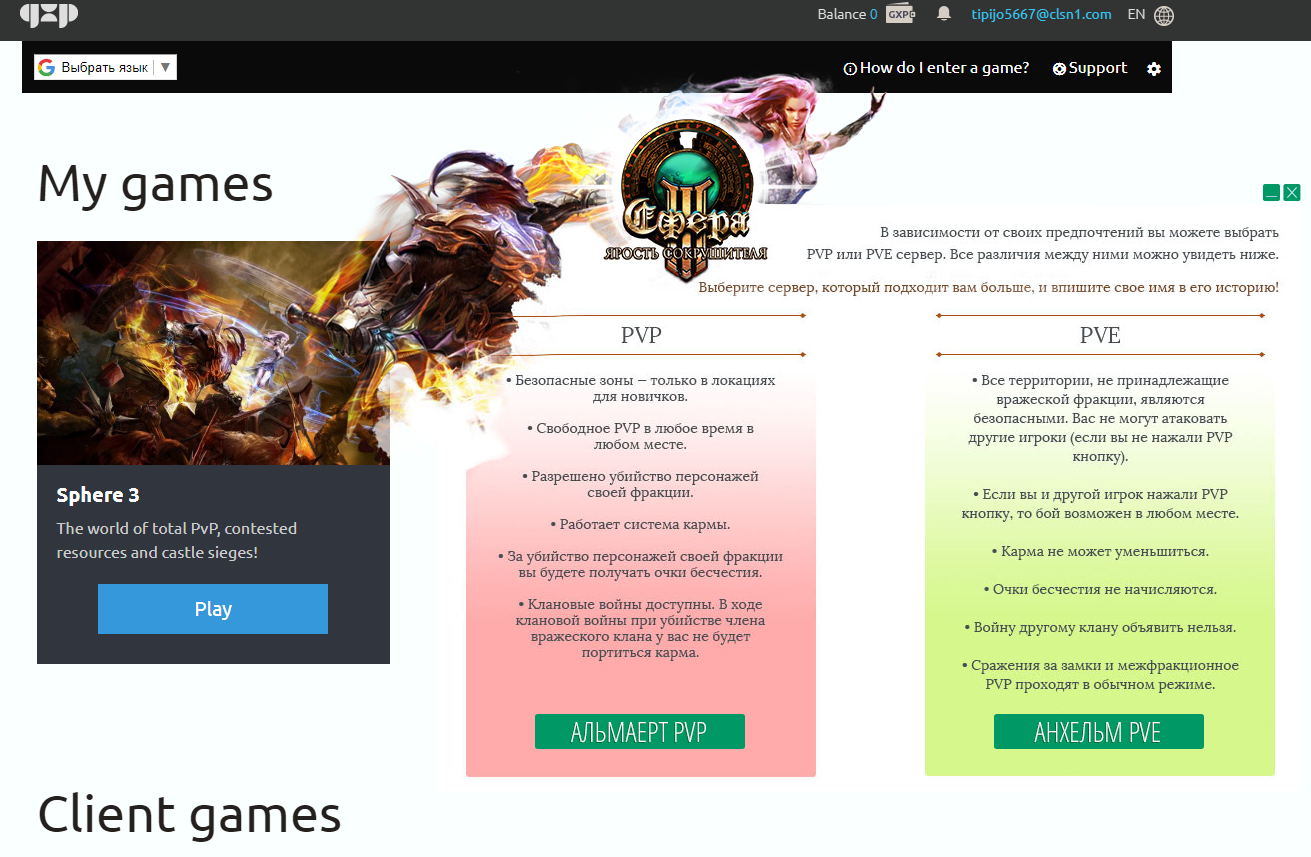The height and width of the screenshot is (857, 1311).
Task: Click the 'Безопасные зоны' bullet text
Action: [640, 388]
